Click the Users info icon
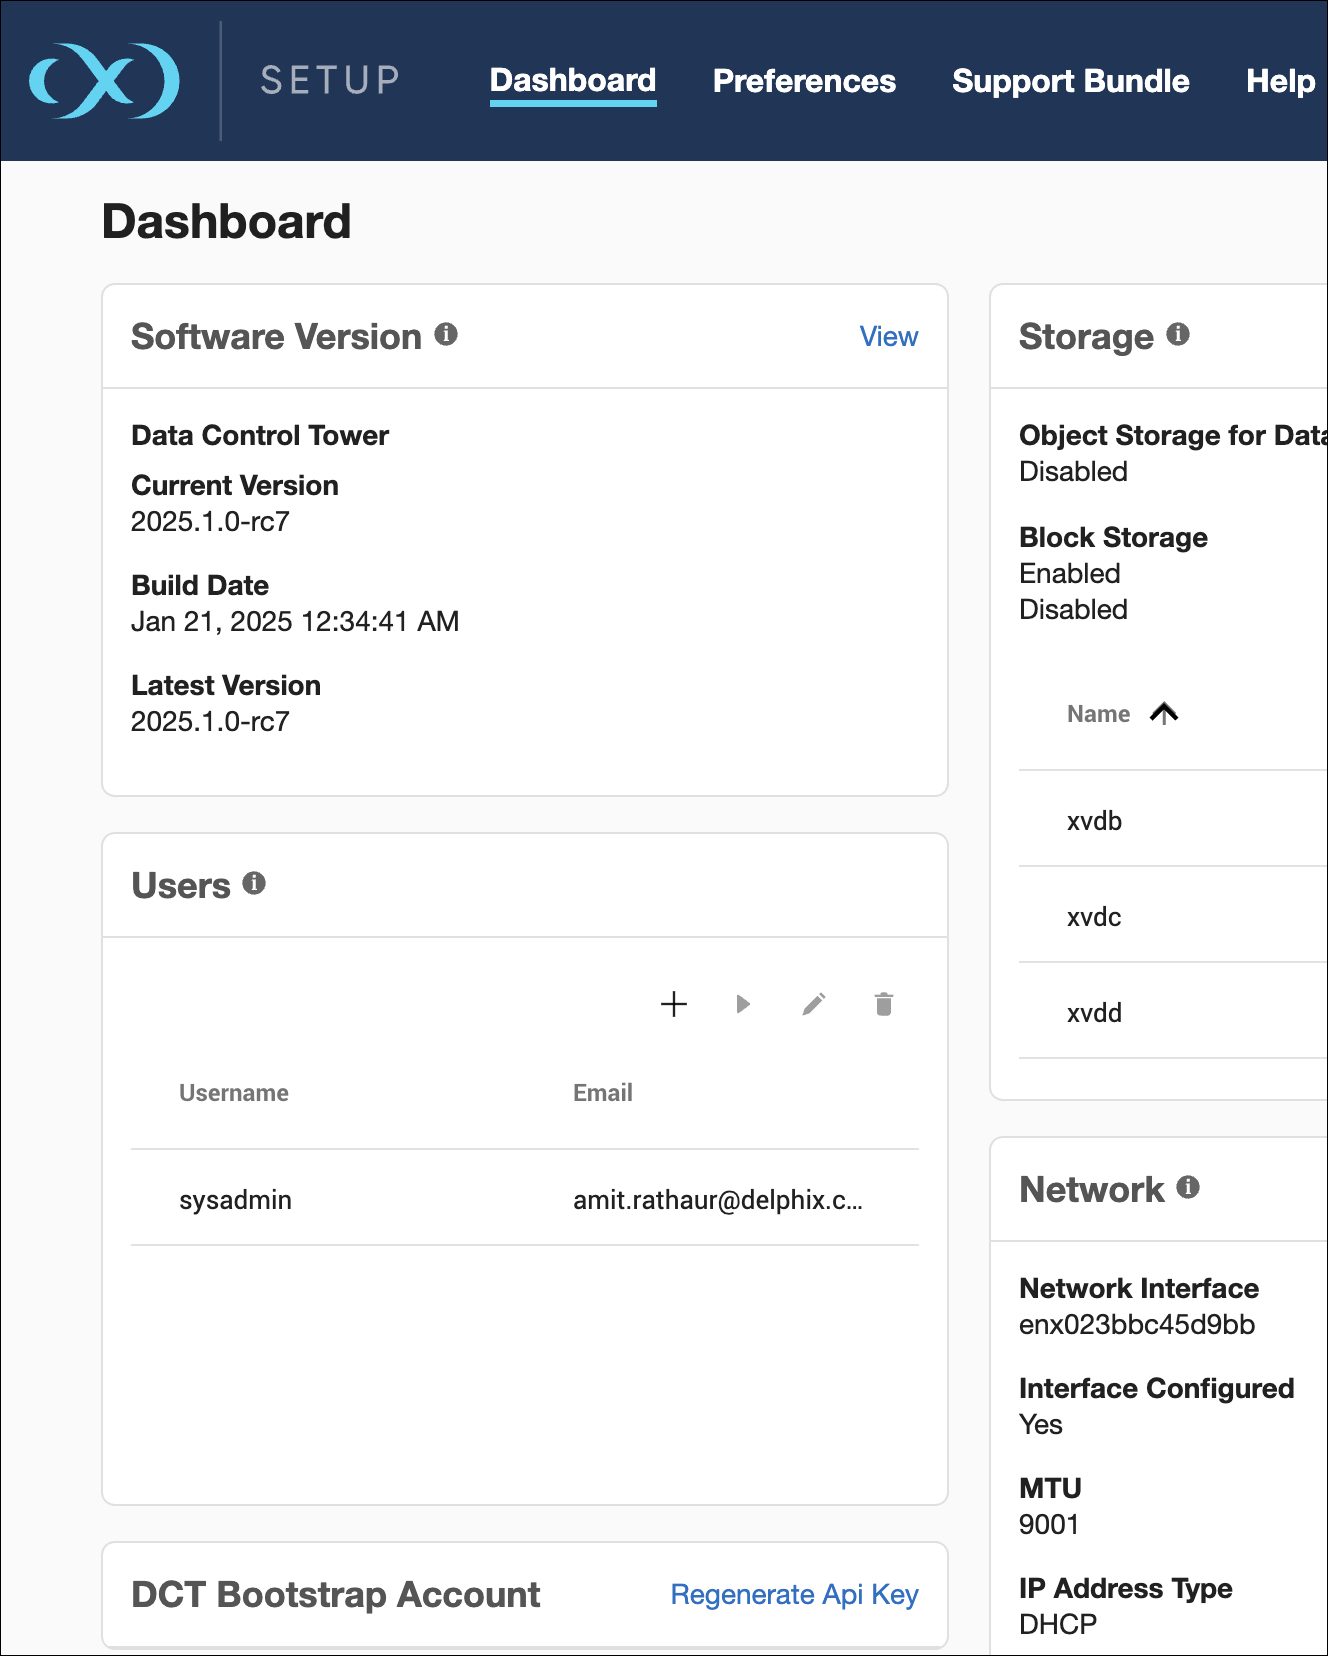Viewport: 1328px width, 1656px height. (x=254, y=883)
